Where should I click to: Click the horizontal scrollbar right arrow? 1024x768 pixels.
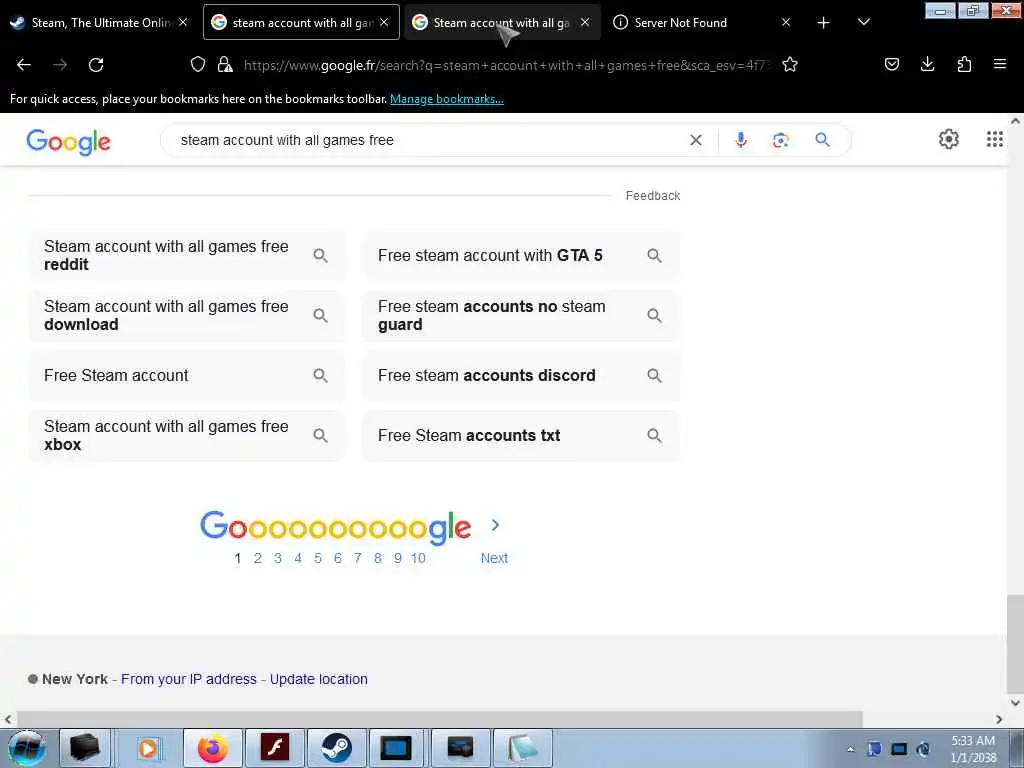tap(999, 719)
